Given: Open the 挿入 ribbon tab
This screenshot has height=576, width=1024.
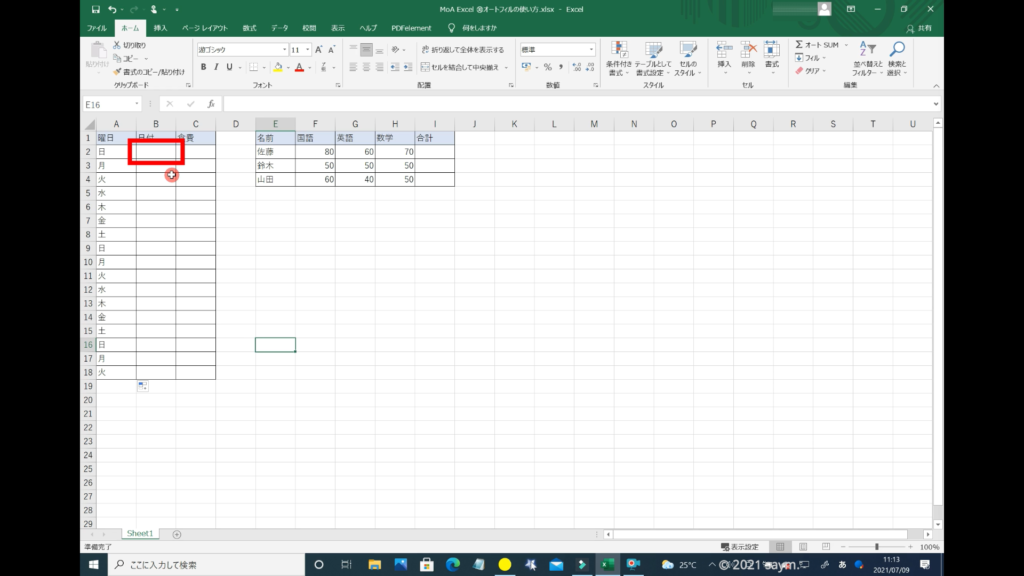Looking at the screenshot, I should click(160, 28).
